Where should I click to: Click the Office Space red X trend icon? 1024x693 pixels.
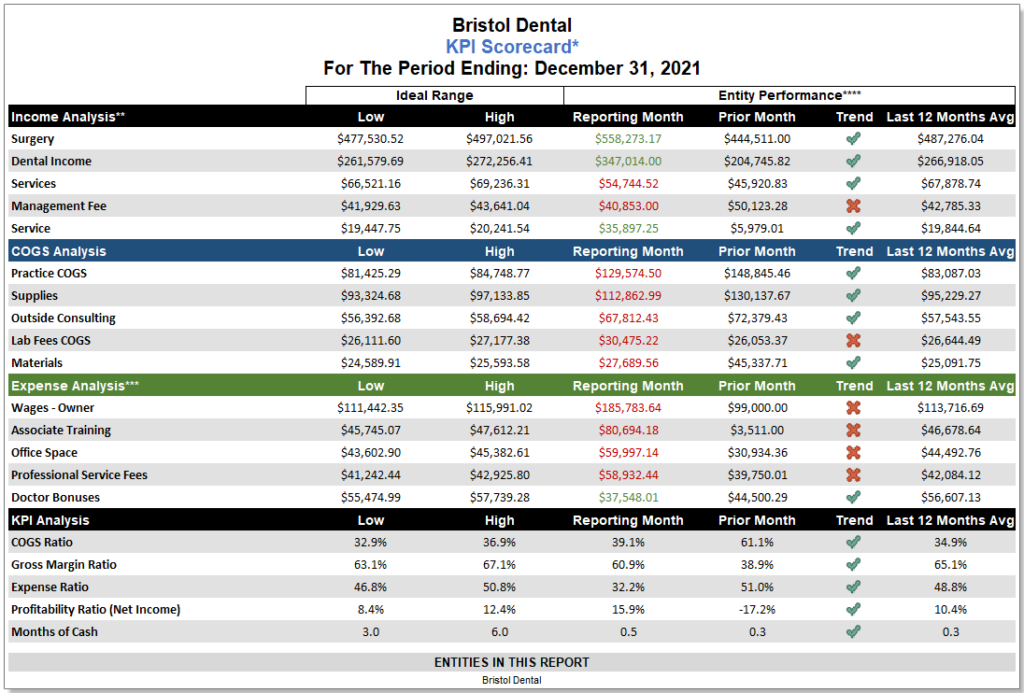point(853,453)
